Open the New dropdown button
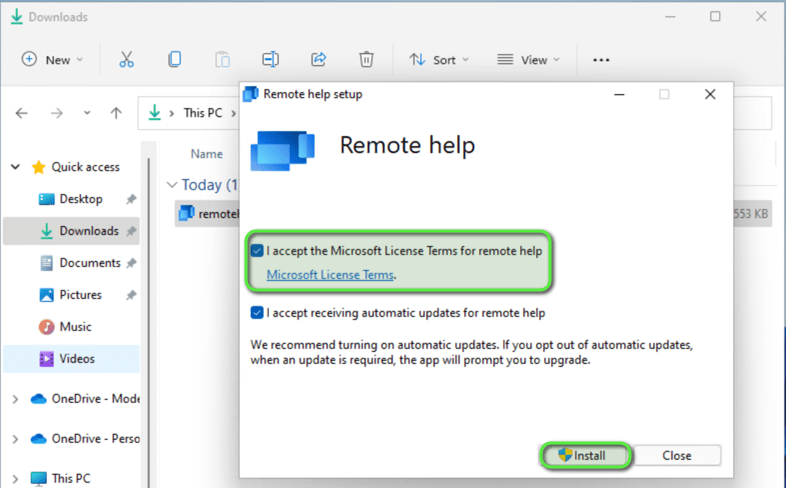This screenshot has height=488, width=786. tap(52, 60)
